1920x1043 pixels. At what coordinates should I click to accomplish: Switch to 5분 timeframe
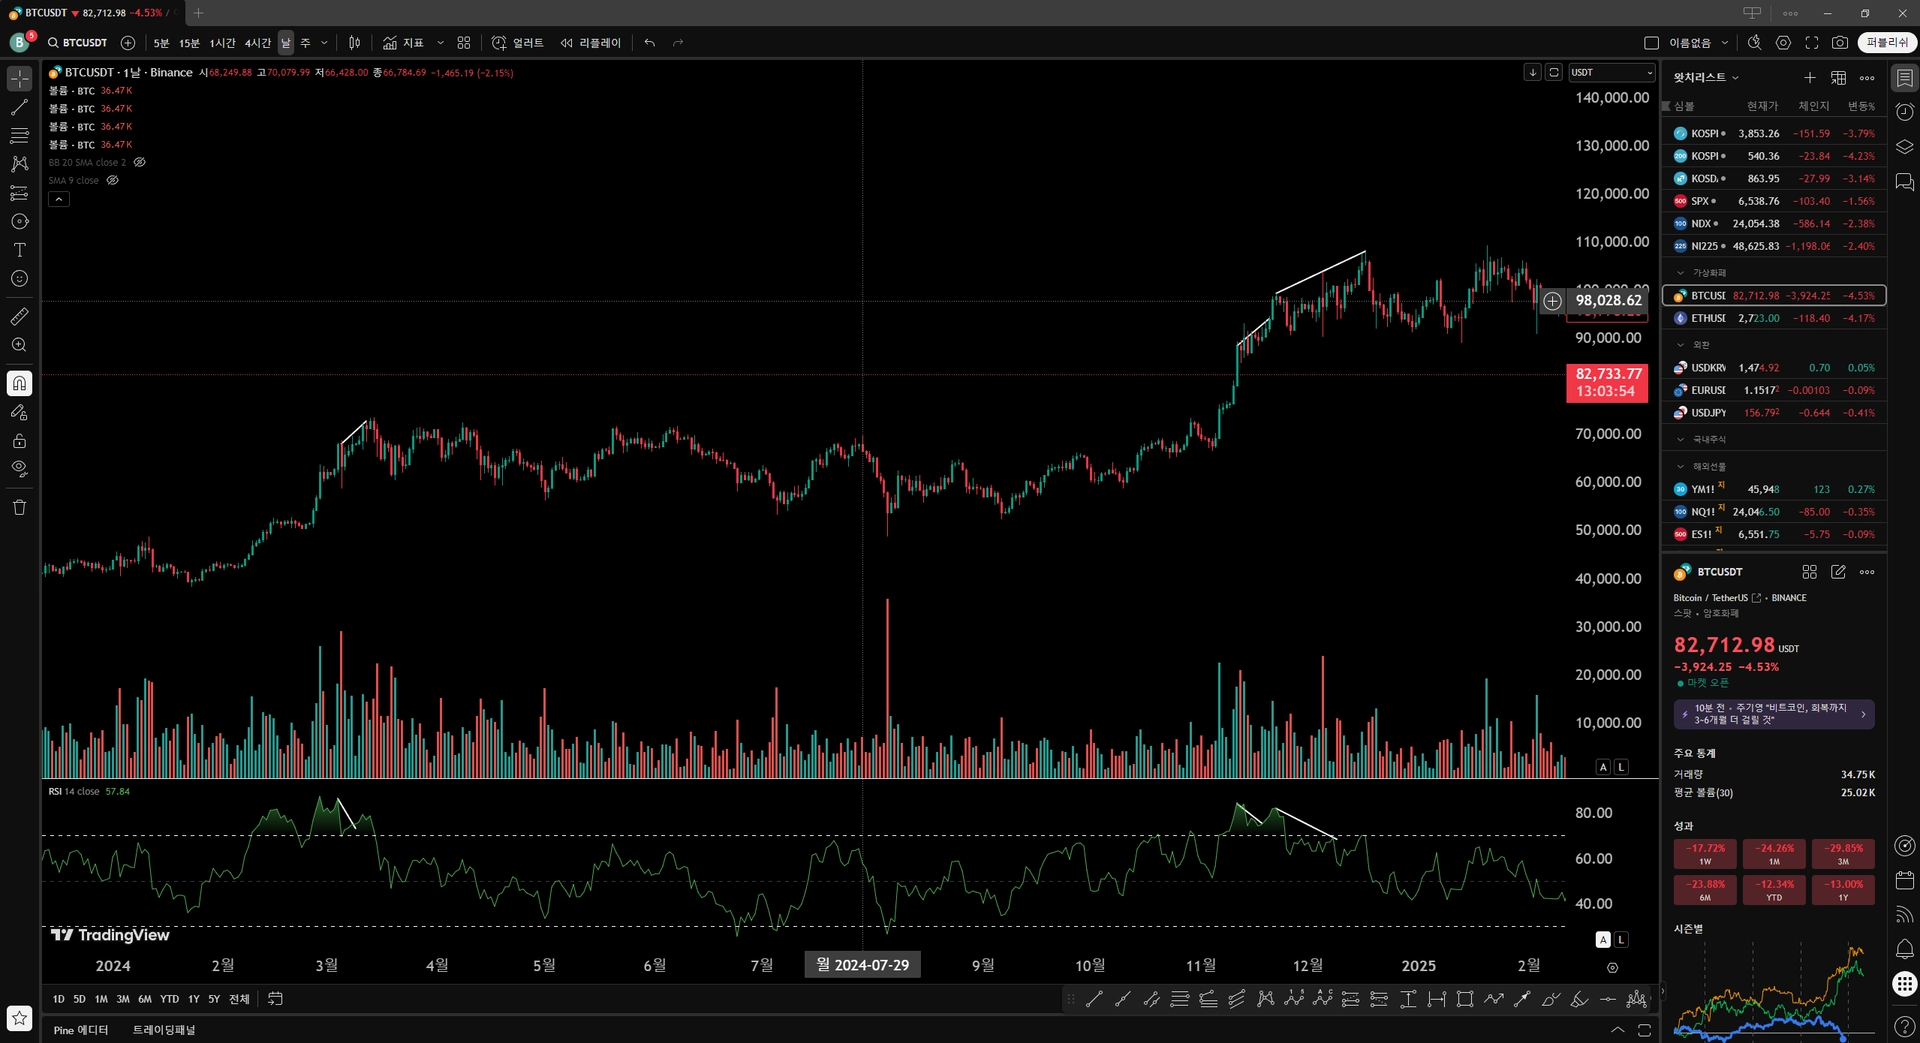(161, 43)
